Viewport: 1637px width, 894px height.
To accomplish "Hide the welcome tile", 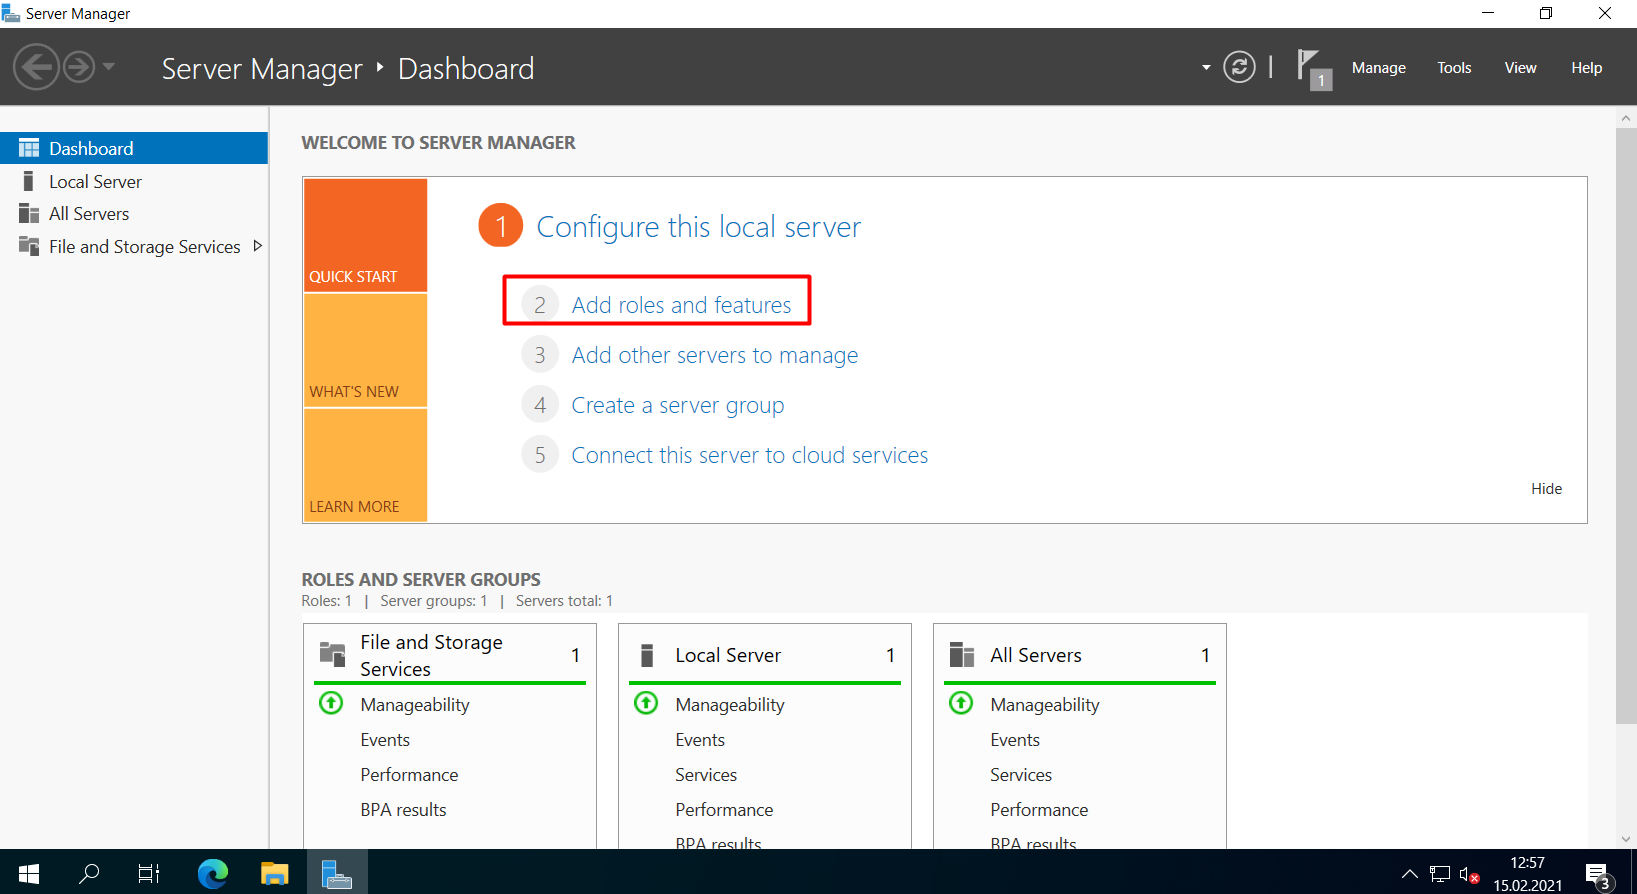I will coord(1545,489).
